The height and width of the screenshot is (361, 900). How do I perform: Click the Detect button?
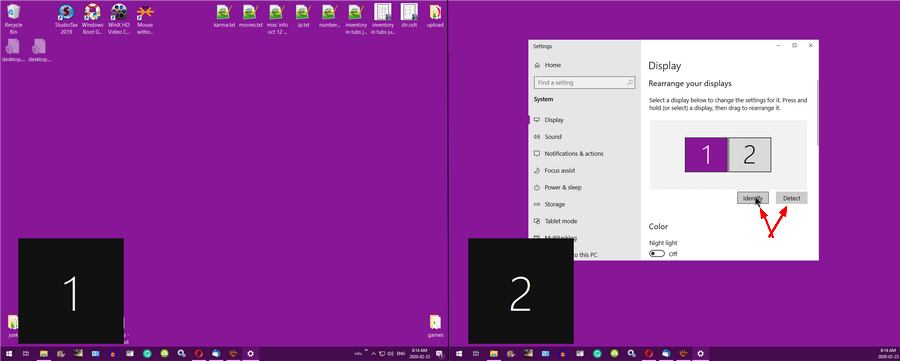(x=792, y=198)
